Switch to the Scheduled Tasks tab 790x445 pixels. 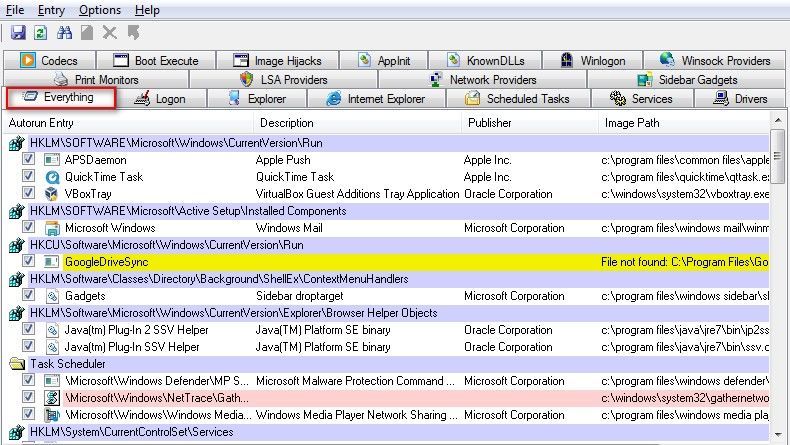(x=518, y=99)
